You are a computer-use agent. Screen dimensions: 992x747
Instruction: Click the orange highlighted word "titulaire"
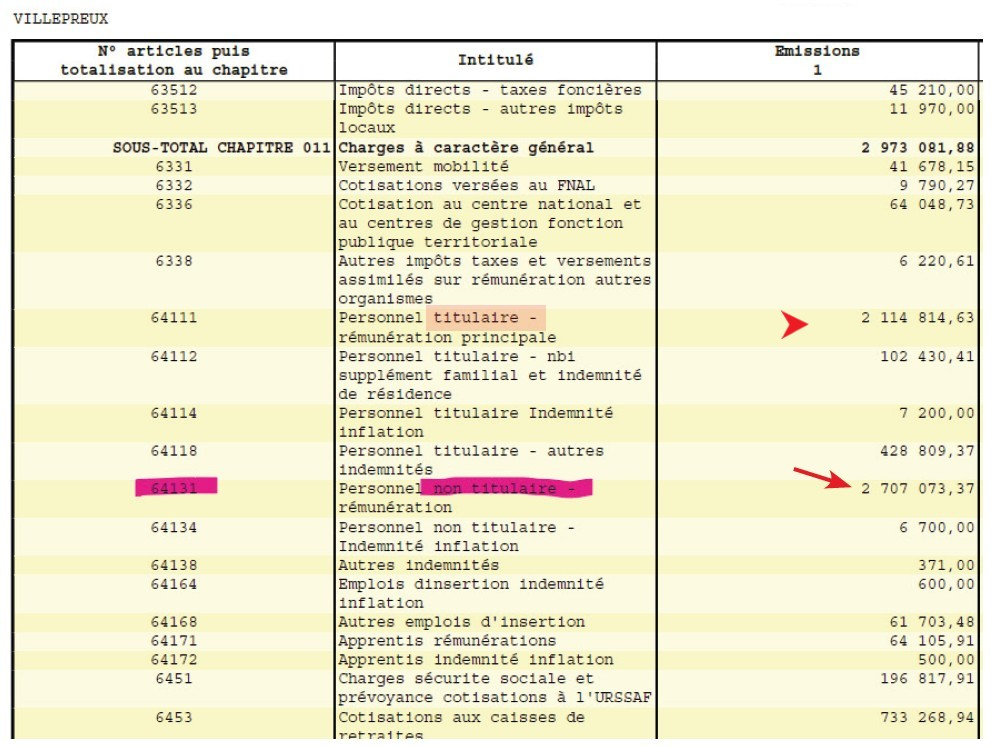(487, 318)
